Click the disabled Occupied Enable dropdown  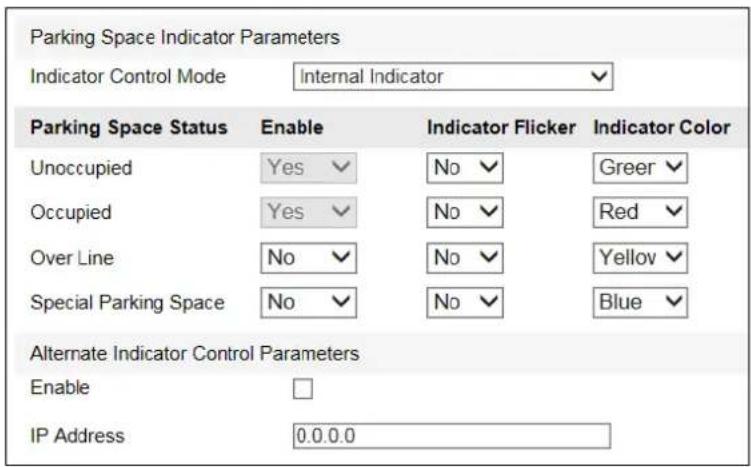[308, 212]
